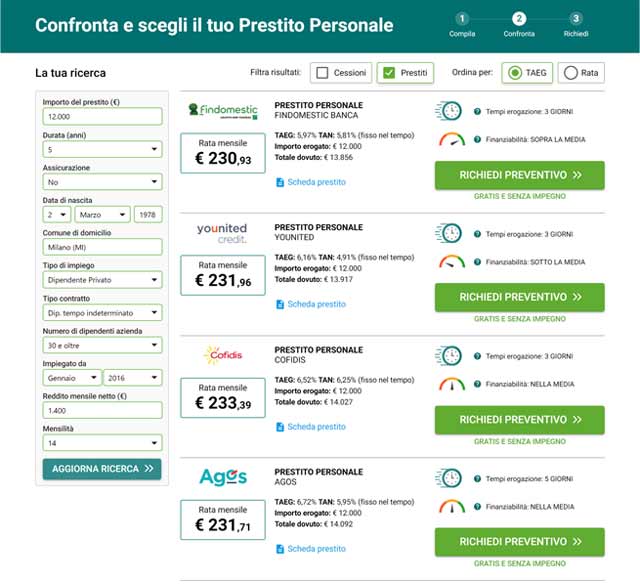This screenshot has width=640, height=588.
Task: Click the Younited financing gauge icon
Action: point(451,262)
